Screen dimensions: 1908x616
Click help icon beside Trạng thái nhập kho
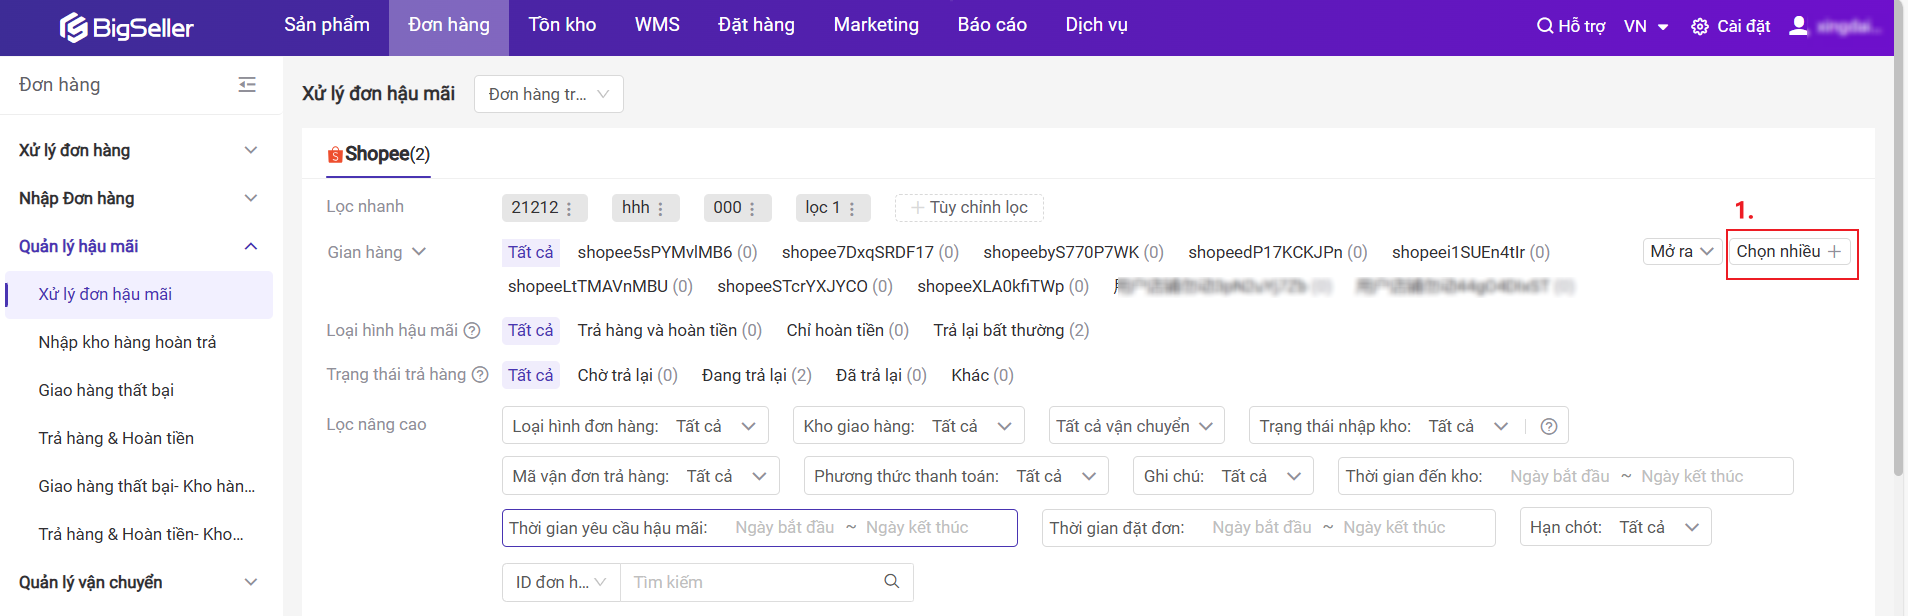(1548, 427)
